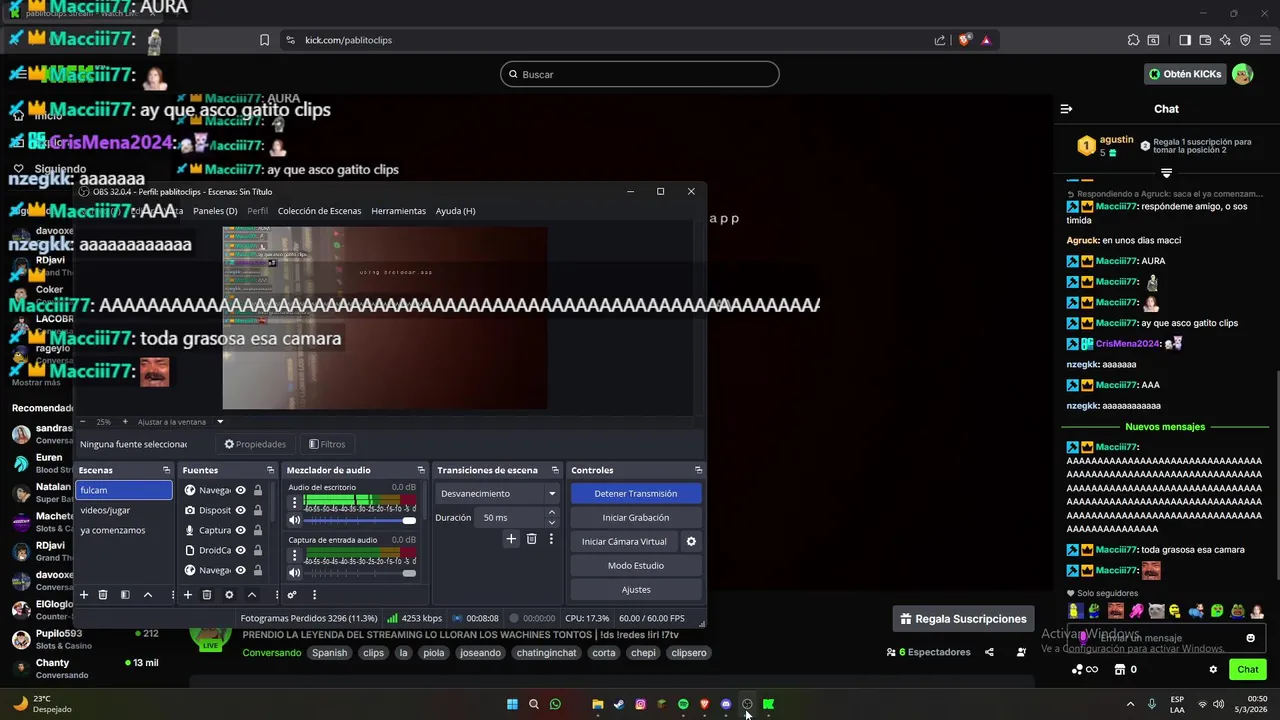This screenshot has height=720, width=1280.
Task: Unlock the Disposit source lock icon
Action: point(258,510)
